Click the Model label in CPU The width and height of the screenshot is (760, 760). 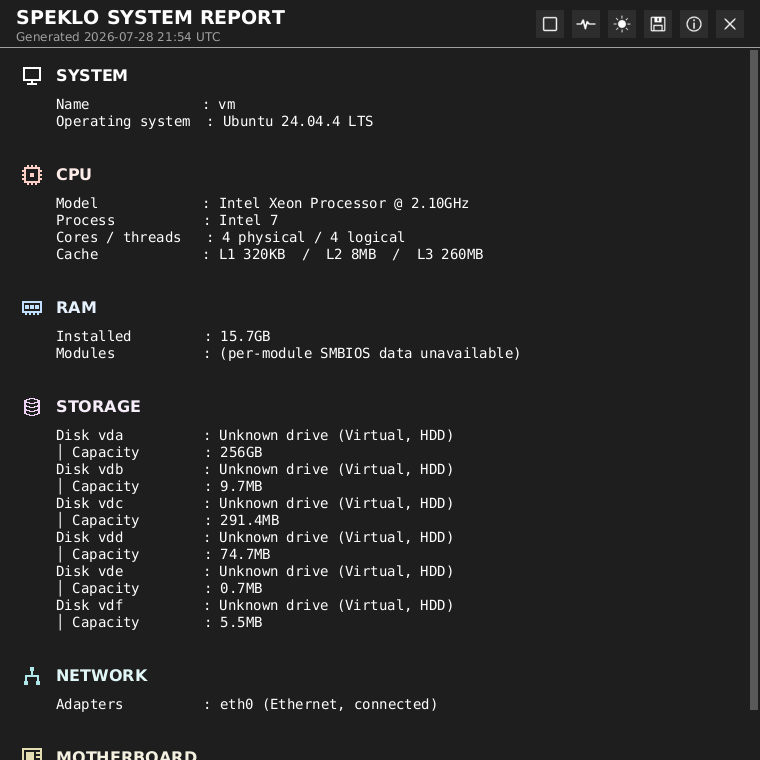tap(77, 203)
